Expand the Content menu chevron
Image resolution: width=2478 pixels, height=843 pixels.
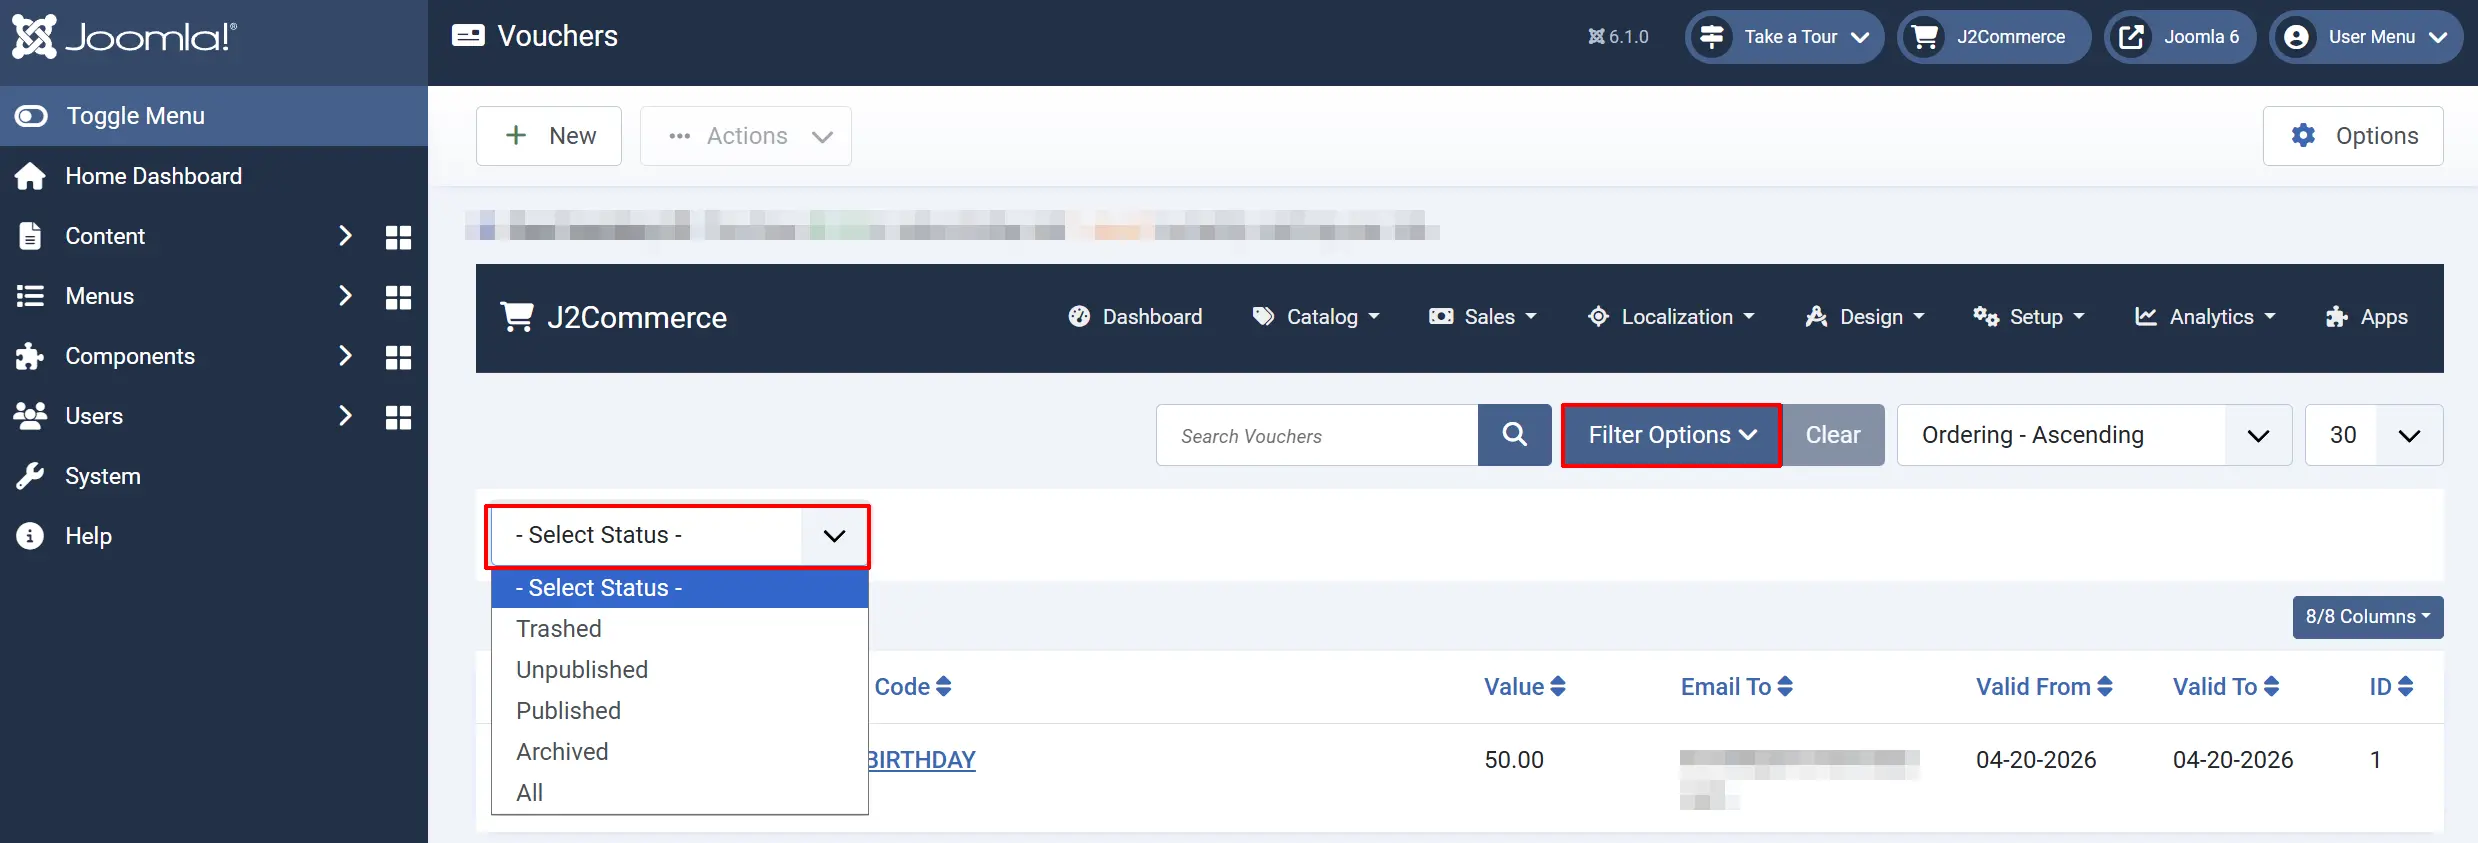click(x=345, y=236)
